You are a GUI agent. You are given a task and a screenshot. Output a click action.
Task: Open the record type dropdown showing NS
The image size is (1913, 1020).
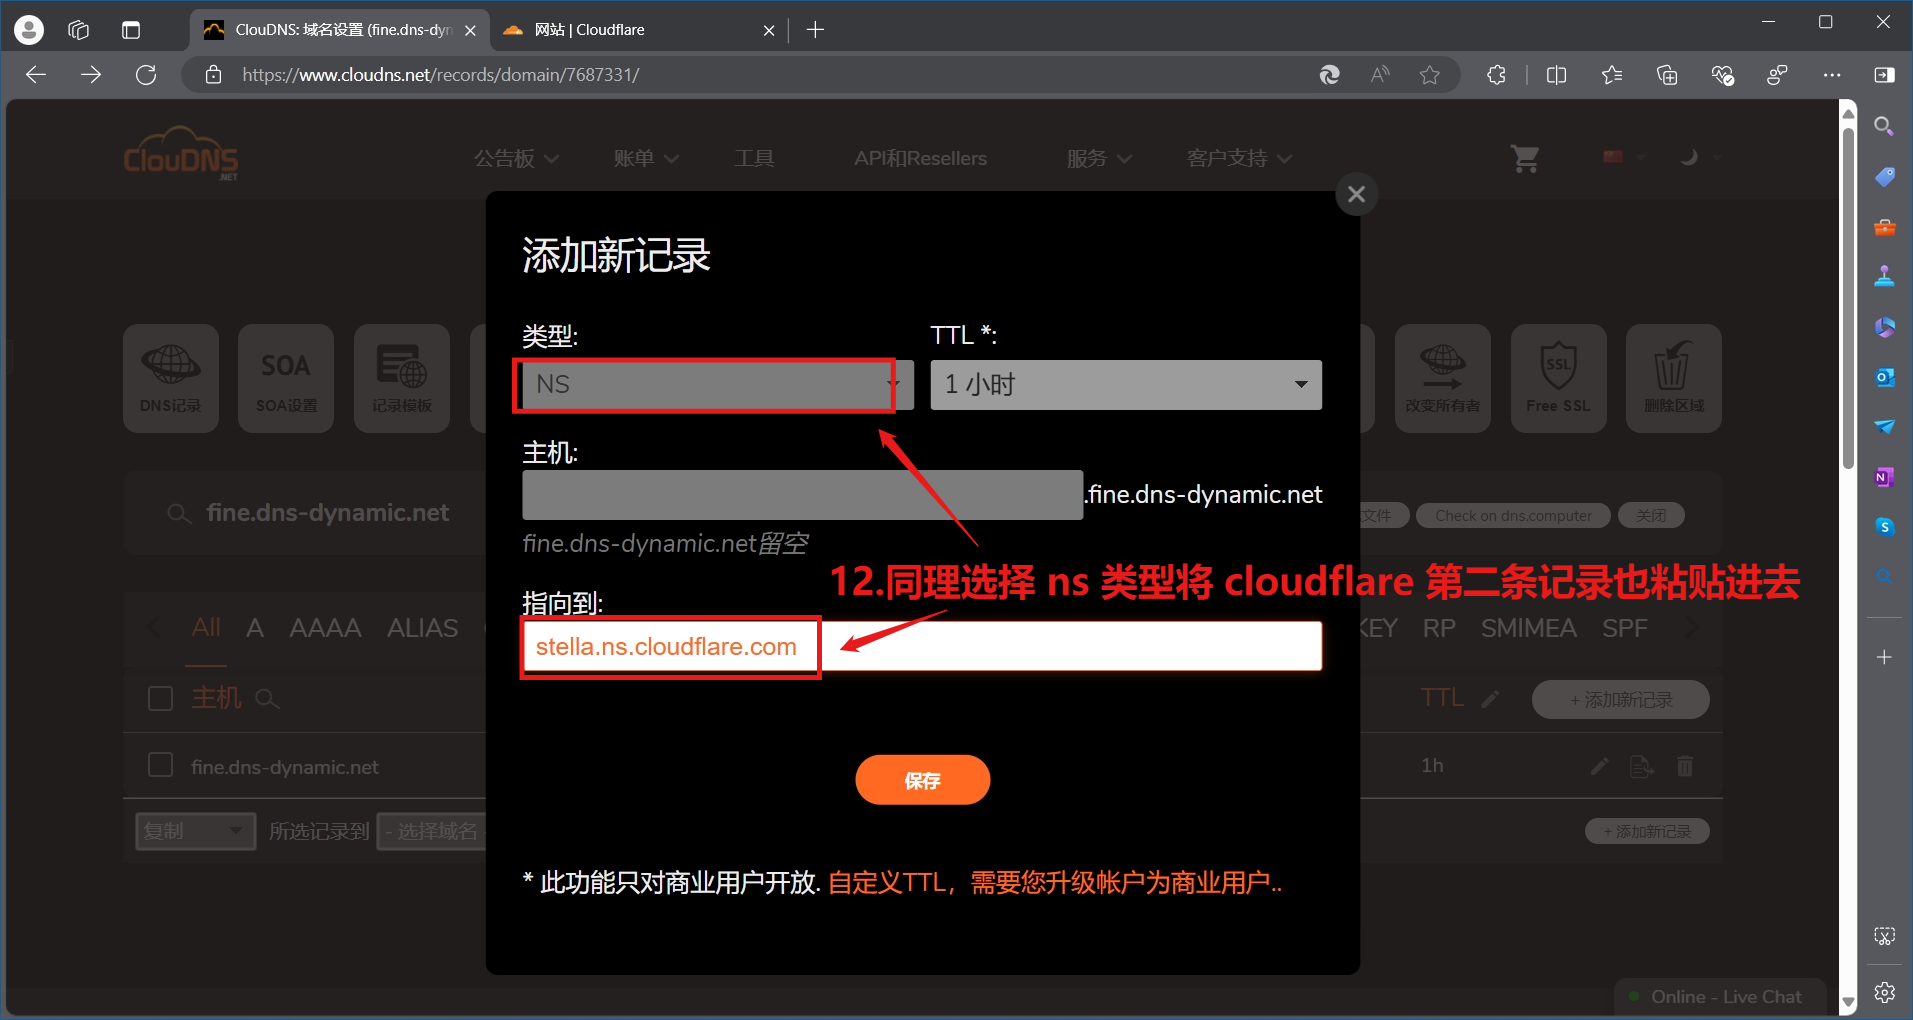tap(717, 385)
